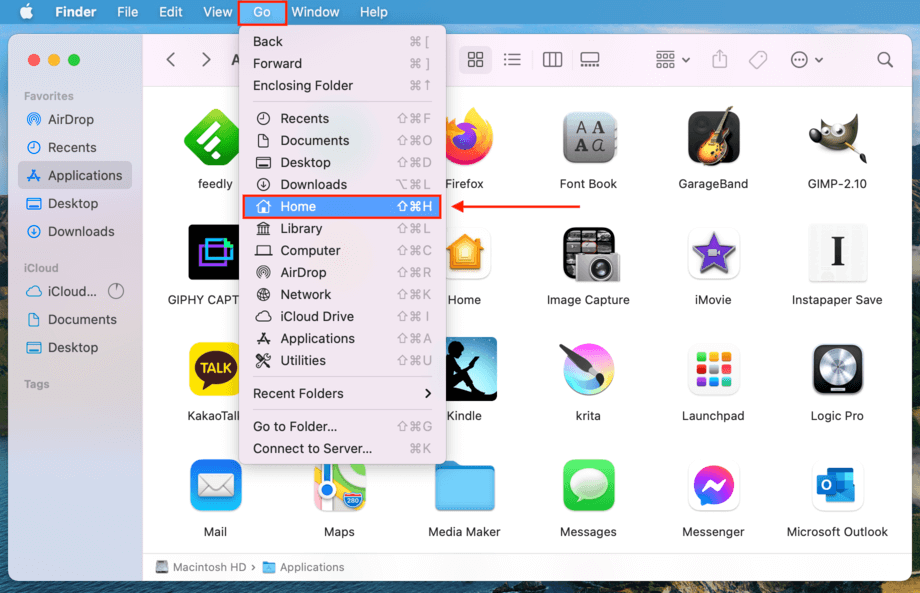
Task: Select Applications in the Finder sidebar
Action: (x=75, y=175)
